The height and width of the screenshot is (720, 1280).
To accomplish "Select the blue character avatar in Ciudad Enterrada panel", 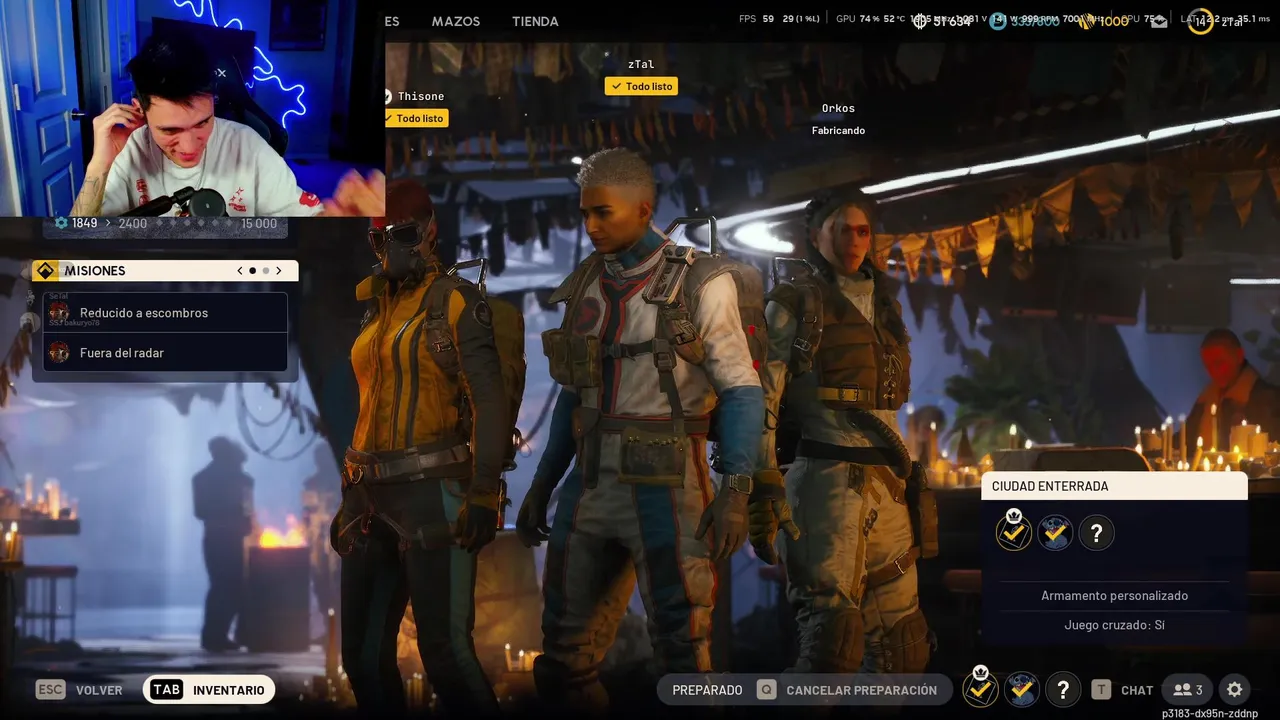I will pos(1055,533).
